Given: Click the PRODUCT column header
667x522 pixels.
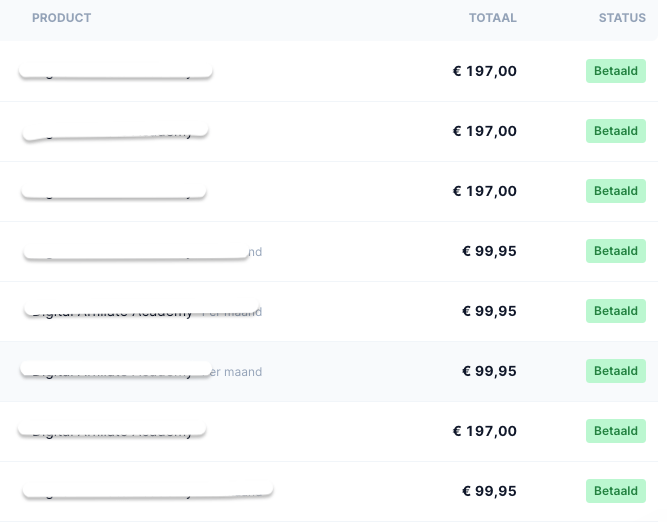Looking at the screenshot, I should click(61, 18).
